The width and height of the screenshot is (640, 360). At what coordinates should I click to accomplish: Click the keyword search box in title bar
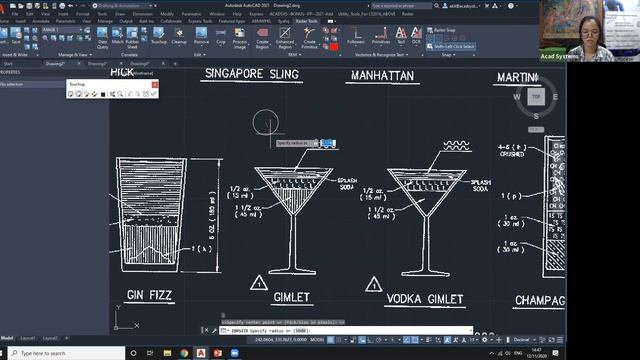pos(401,6)
